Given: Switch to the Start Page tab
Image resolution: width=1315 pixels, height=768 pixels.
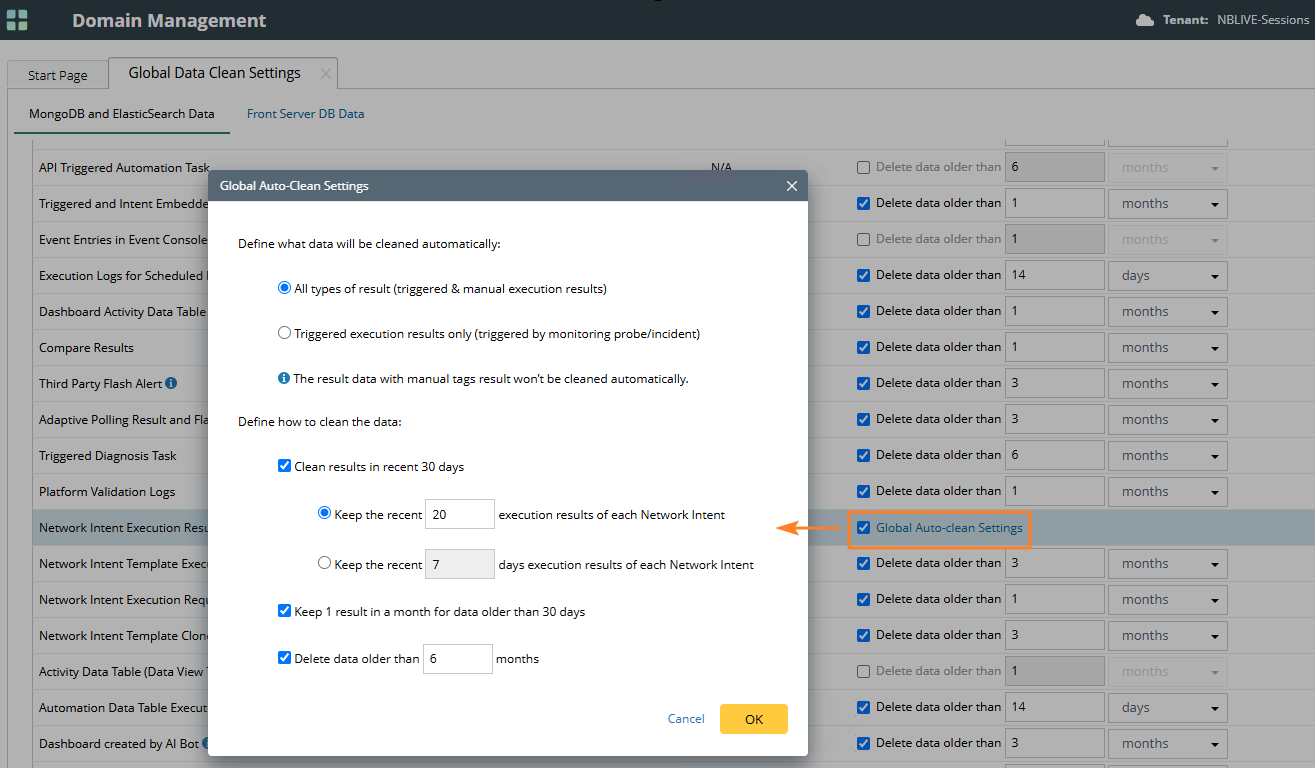Looking at the screenshot, I should pyautogui.click(x=58, y=75).
